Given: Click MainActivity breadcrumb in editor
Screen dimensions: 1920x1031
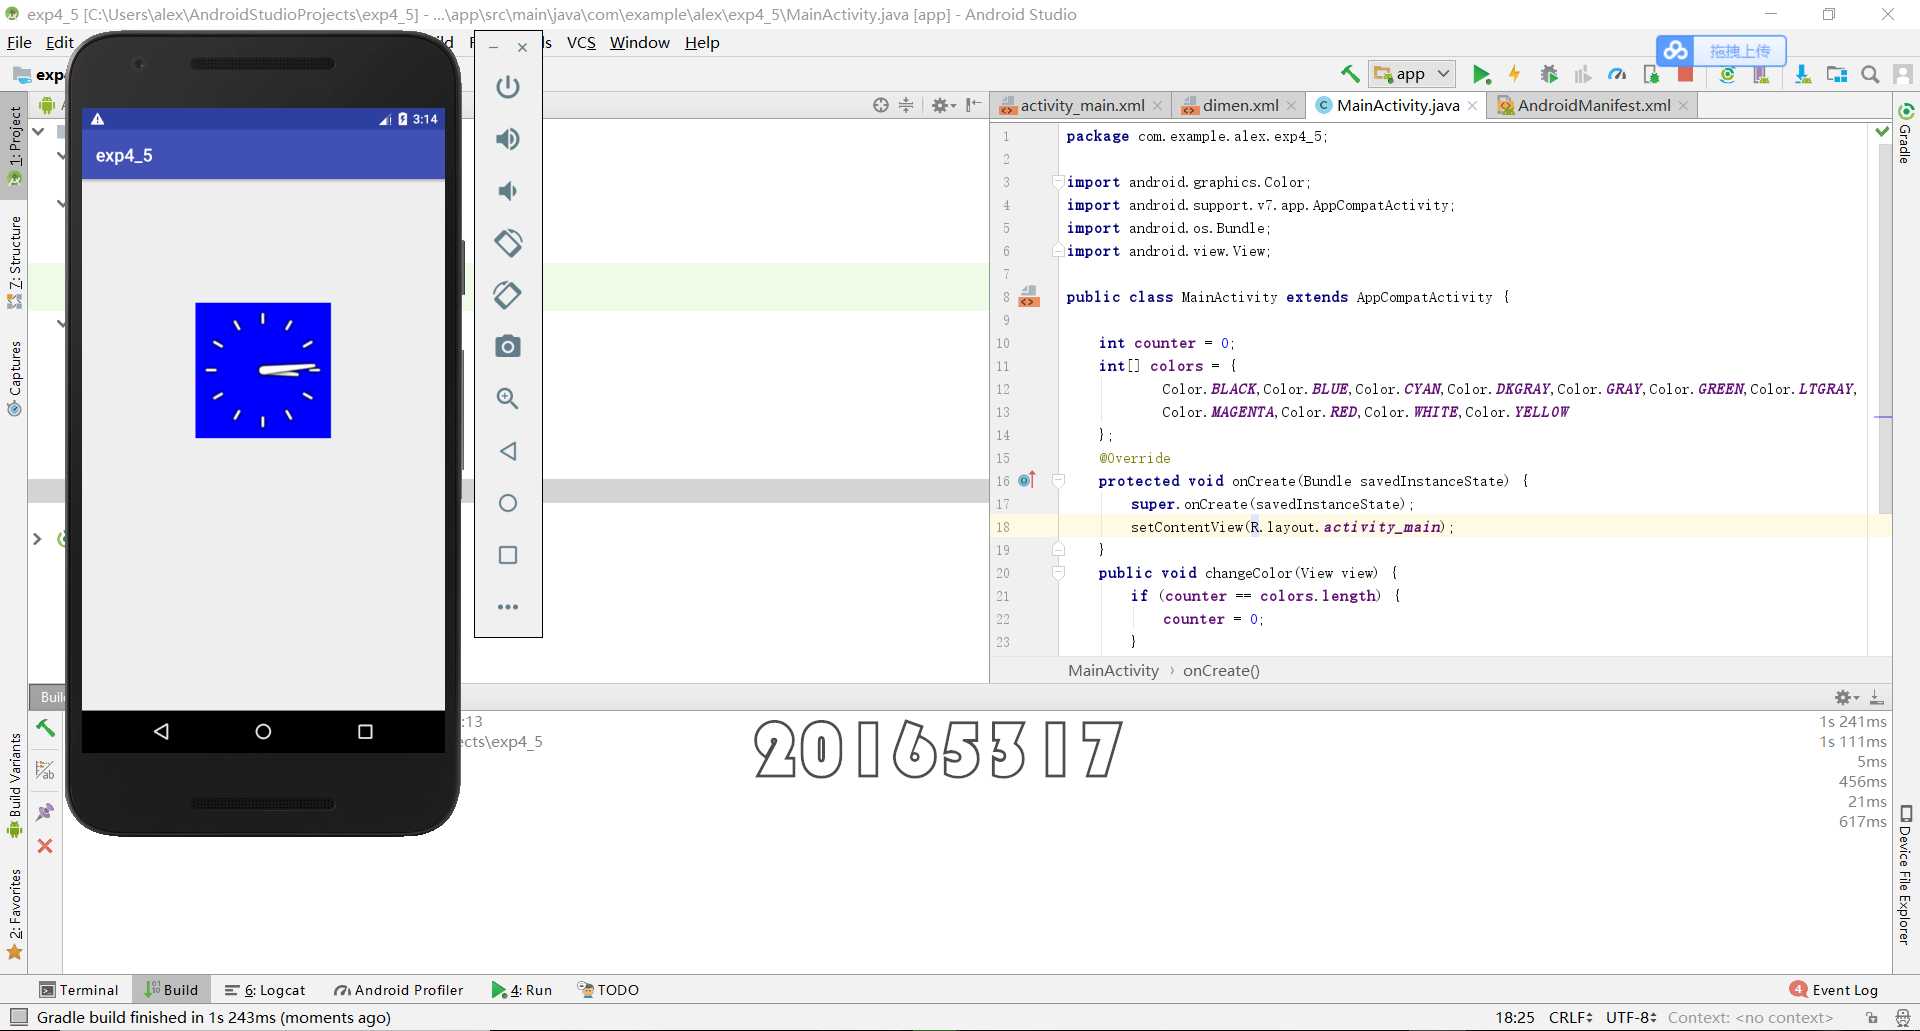Looking at the screenshot, I should click(1113, 670).
